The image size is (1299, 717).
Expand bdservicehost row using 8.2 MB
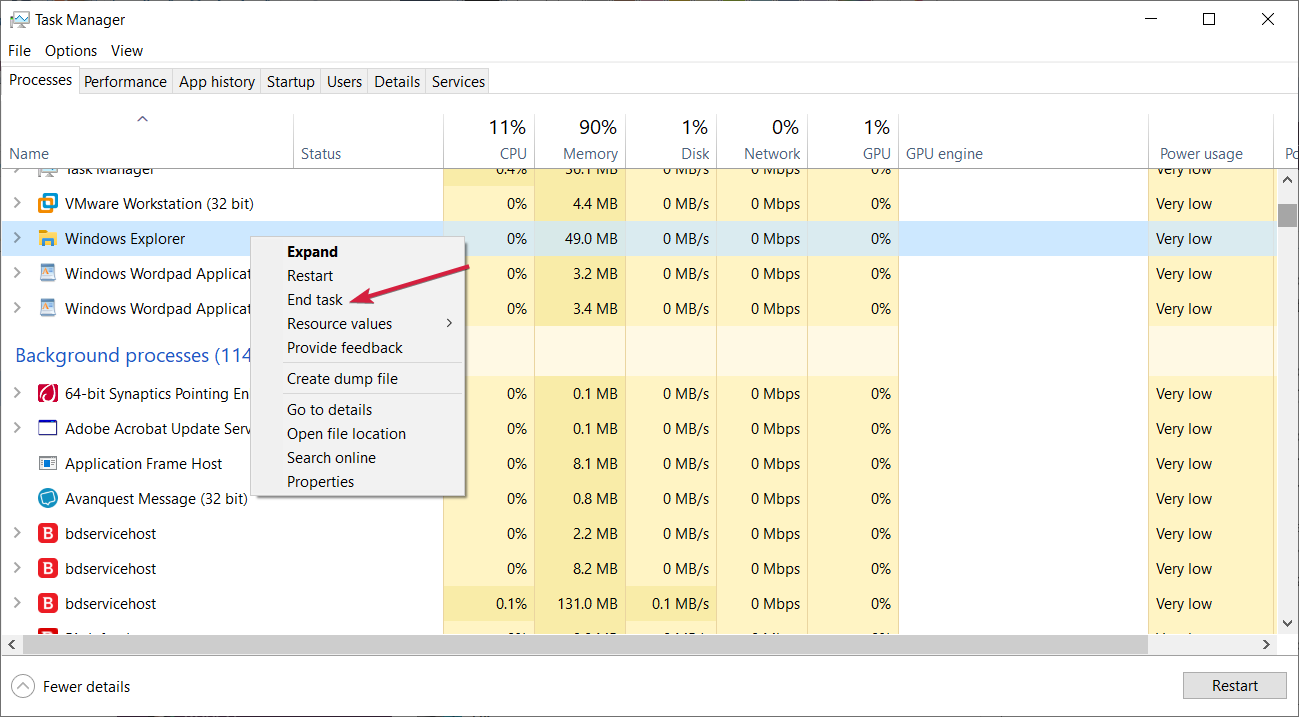17,569
